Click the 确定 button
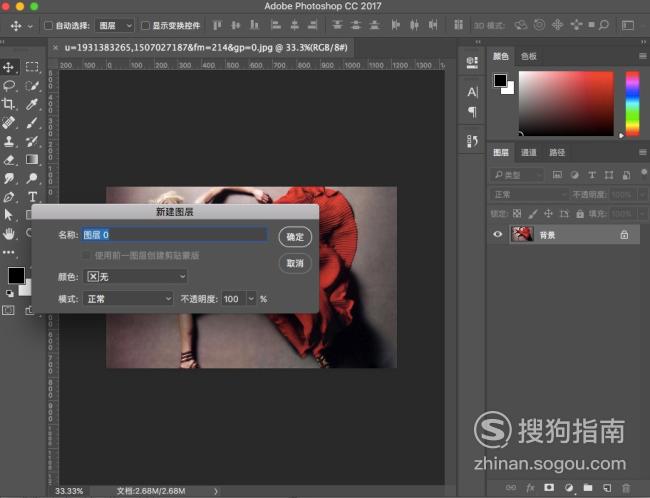 [x=295, y=237]
